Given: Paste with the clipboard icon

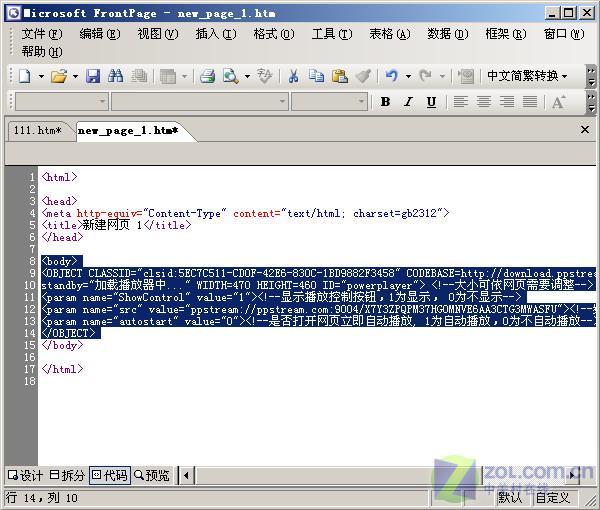Looking at the screenshot, I should 340,76.
